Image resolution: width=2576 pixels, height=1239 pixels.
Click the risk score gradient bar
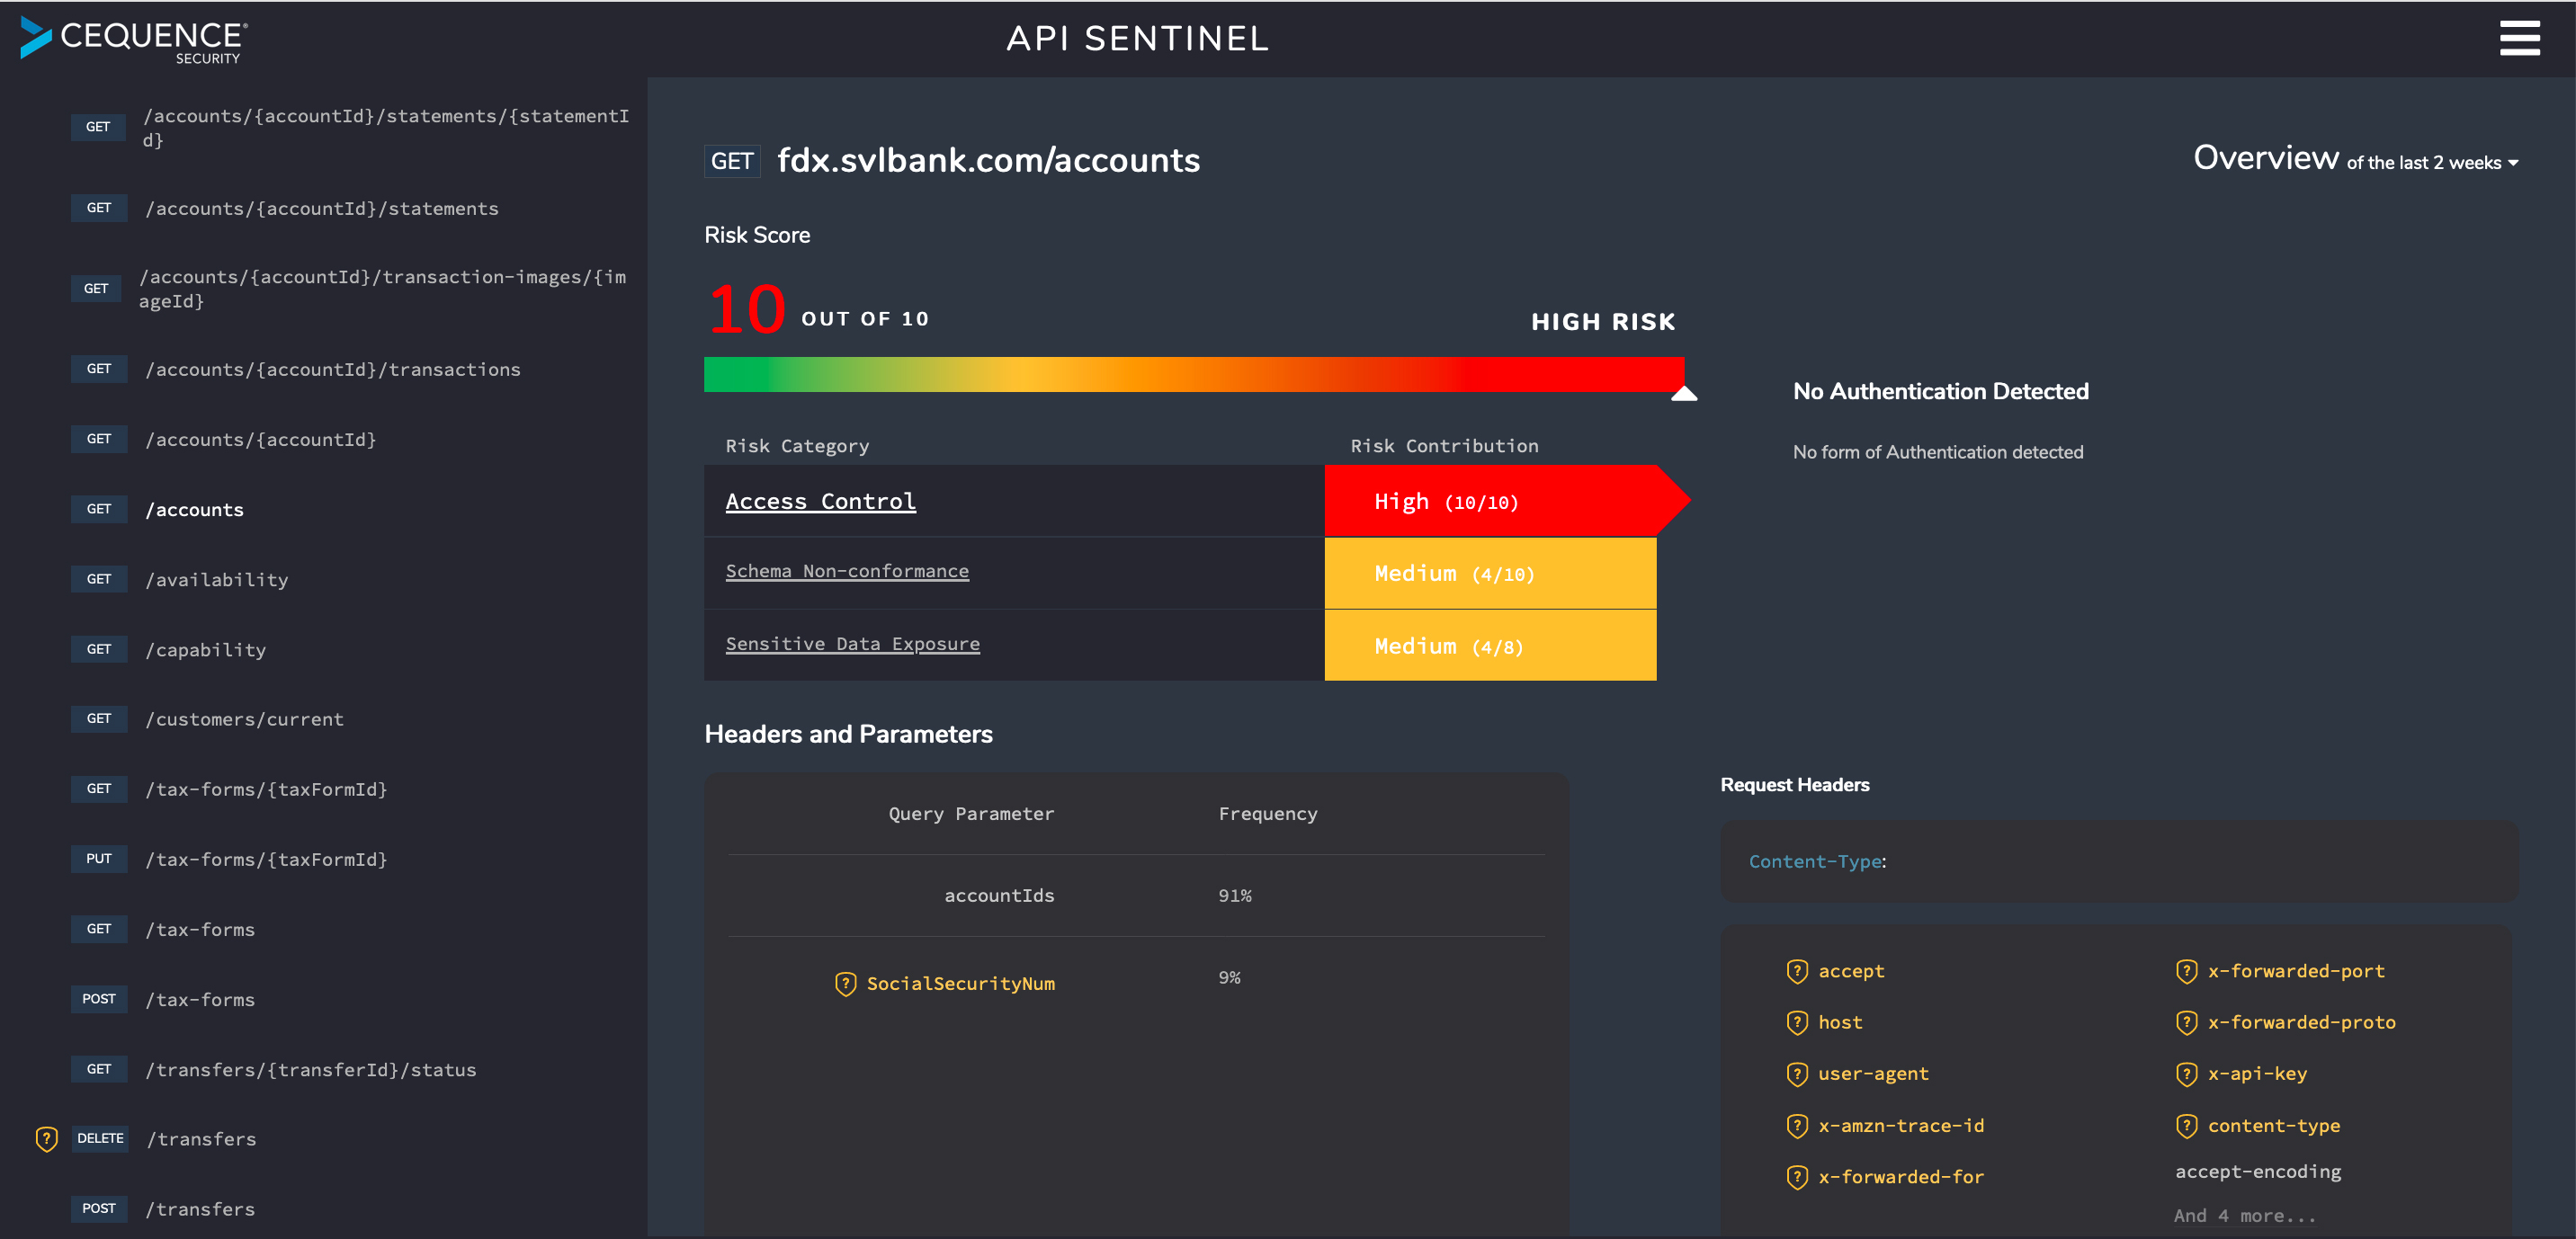tap(1194, 374)
